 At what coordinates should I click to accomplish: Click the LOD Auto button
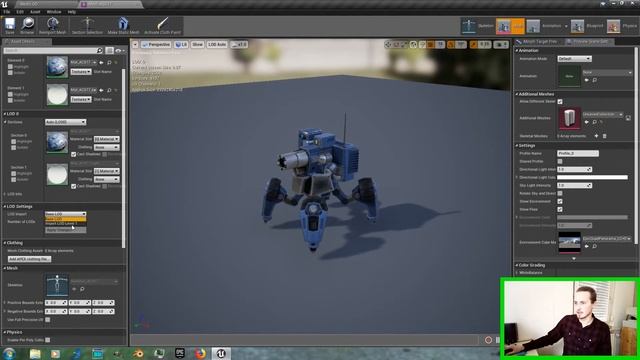tap(217, 44)
